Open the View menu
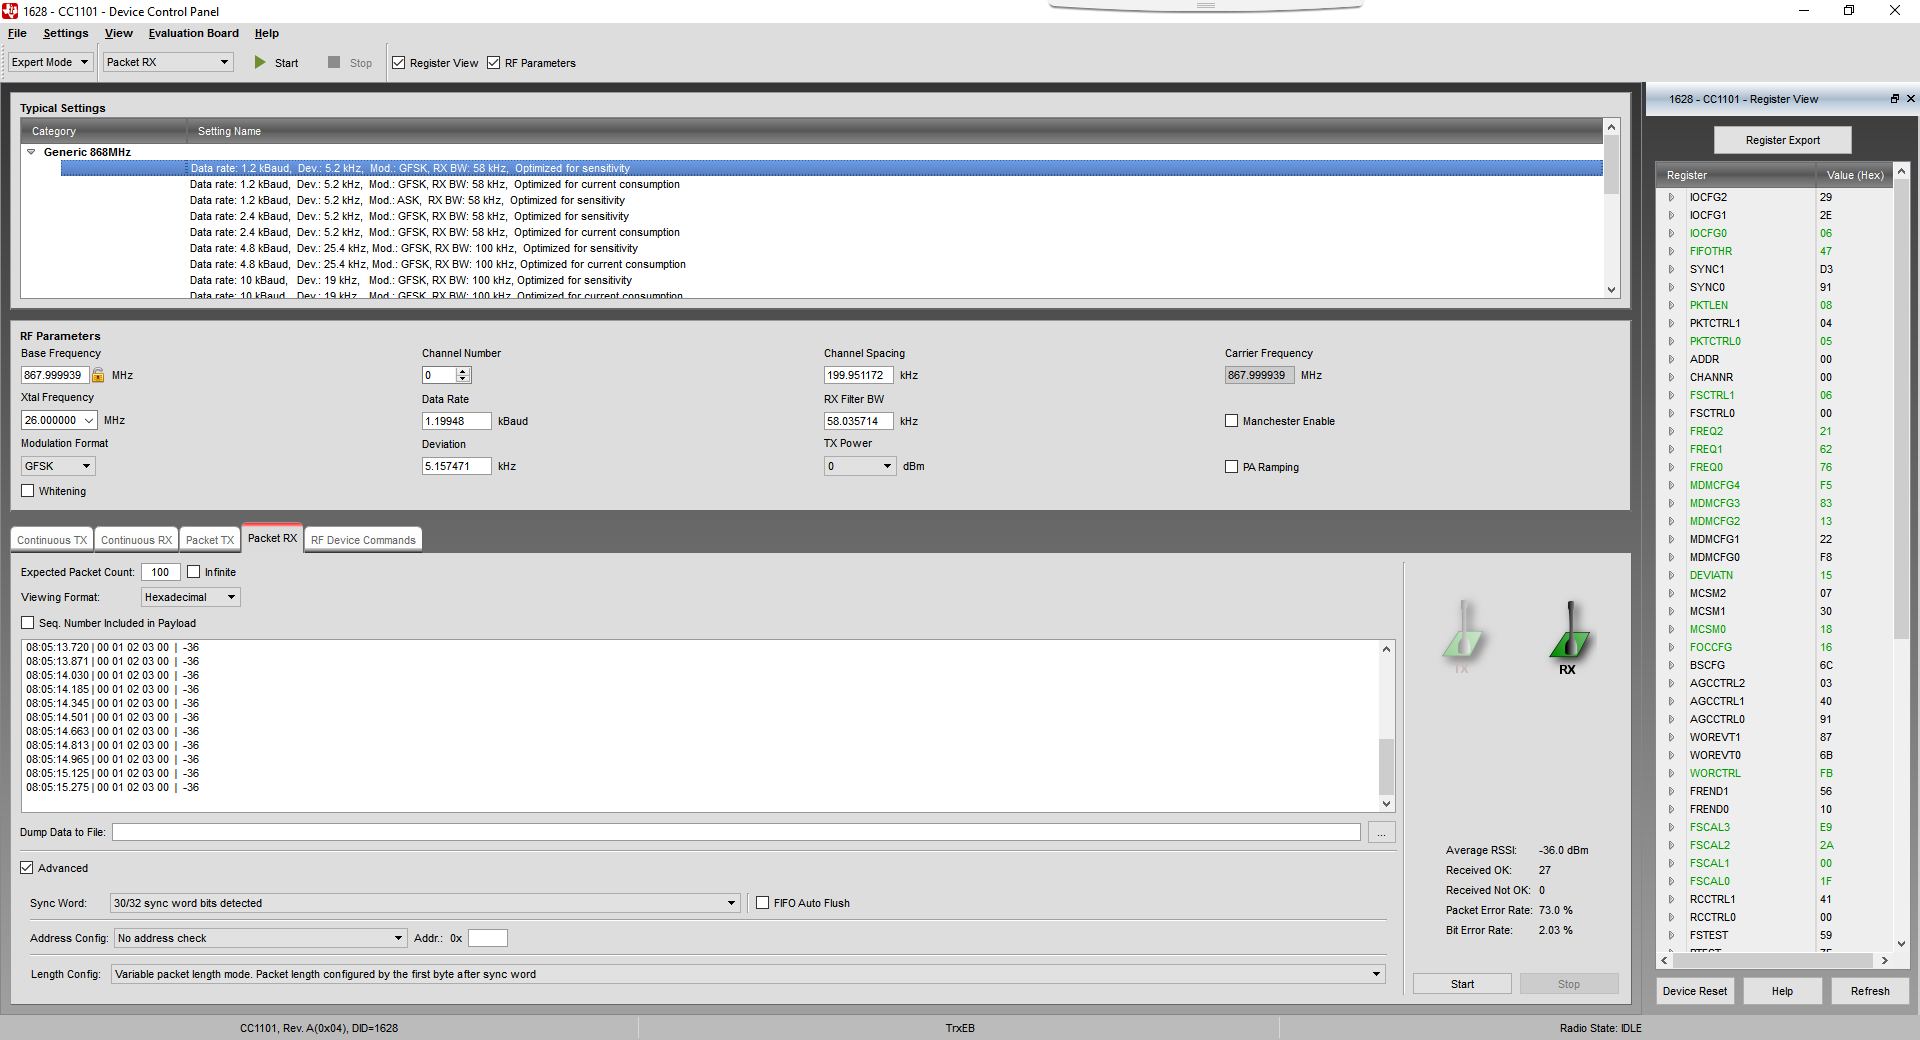The height and width of the screenshot is (1040, 1920). click(x=119, y=33)
